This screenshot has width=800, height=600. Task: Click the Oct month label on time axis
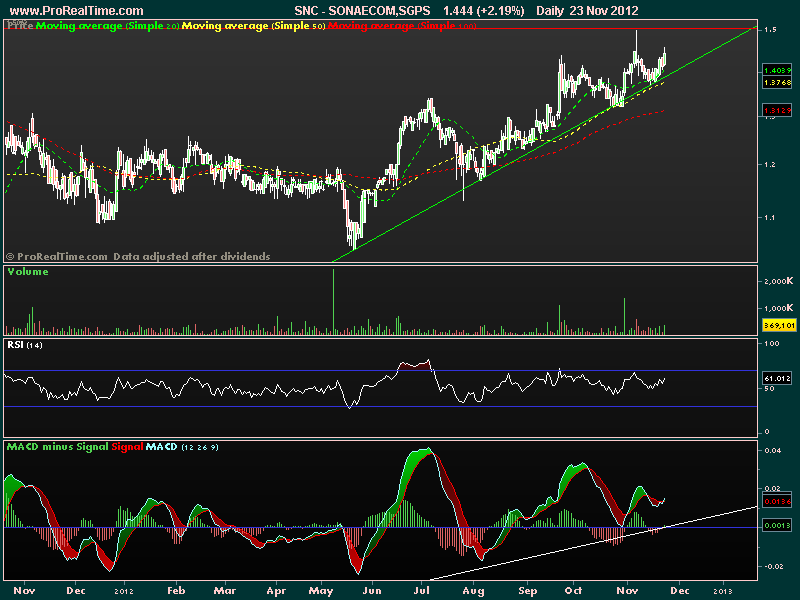point(573,591)
